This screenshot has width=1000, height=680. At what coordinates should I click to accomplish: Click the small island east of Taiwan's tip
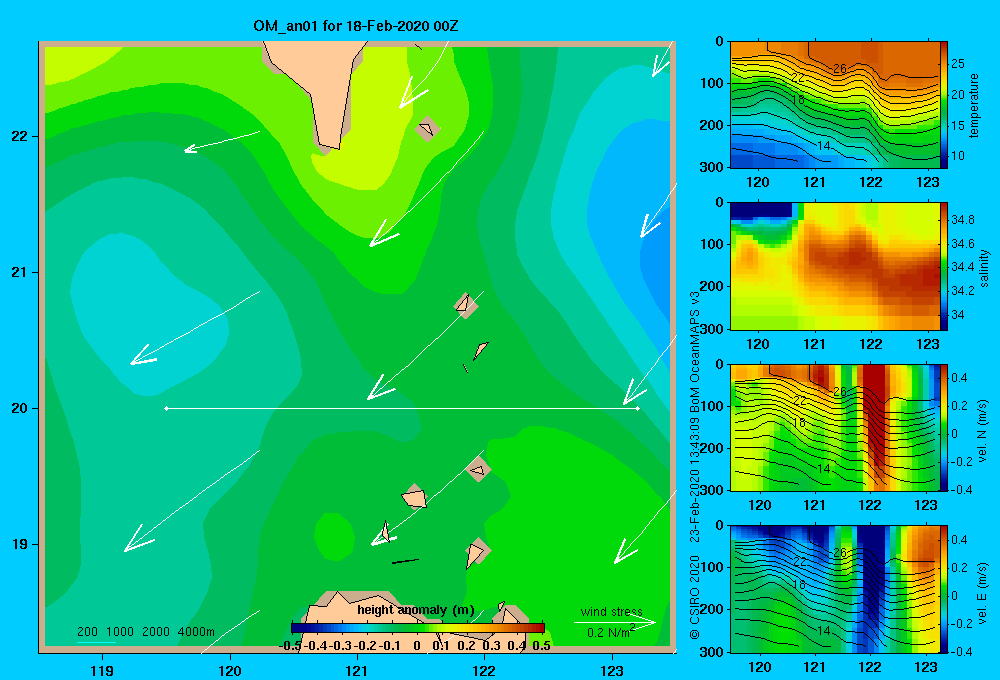coord(427,129)
